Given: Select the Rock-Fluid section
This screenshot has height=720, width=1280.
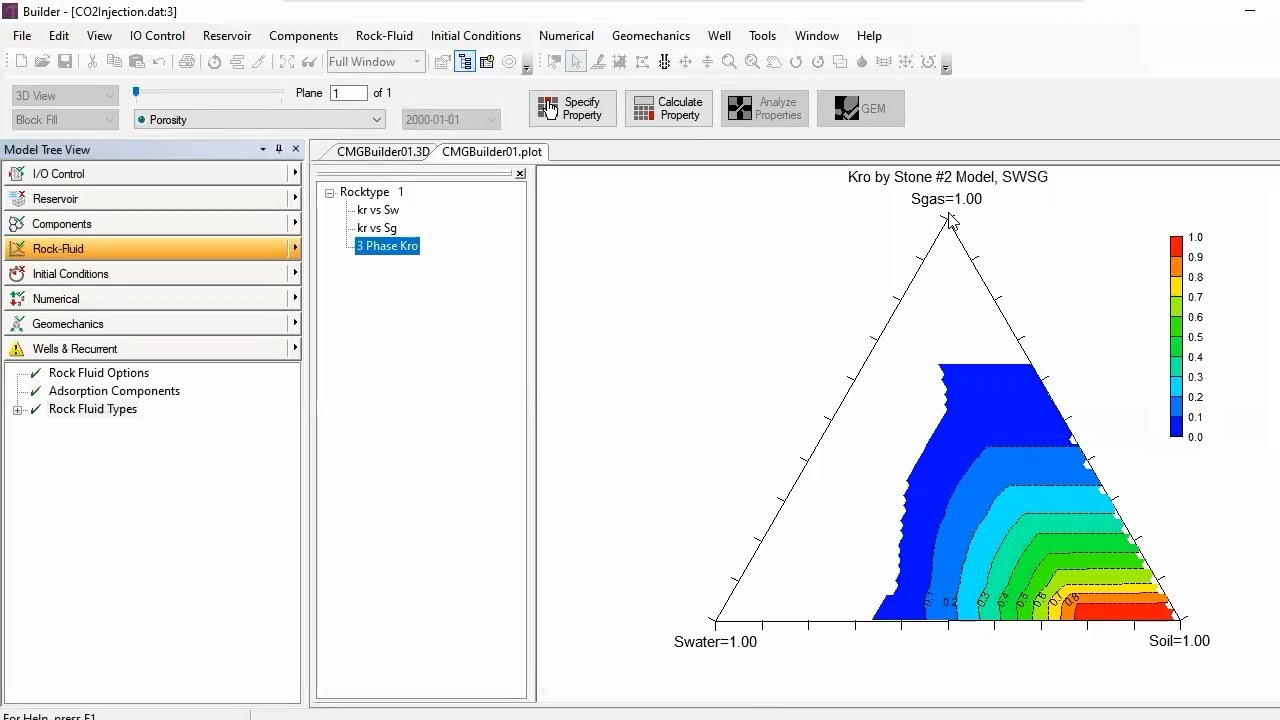Looking at the screenshot, I should click(x=152, y=249).
